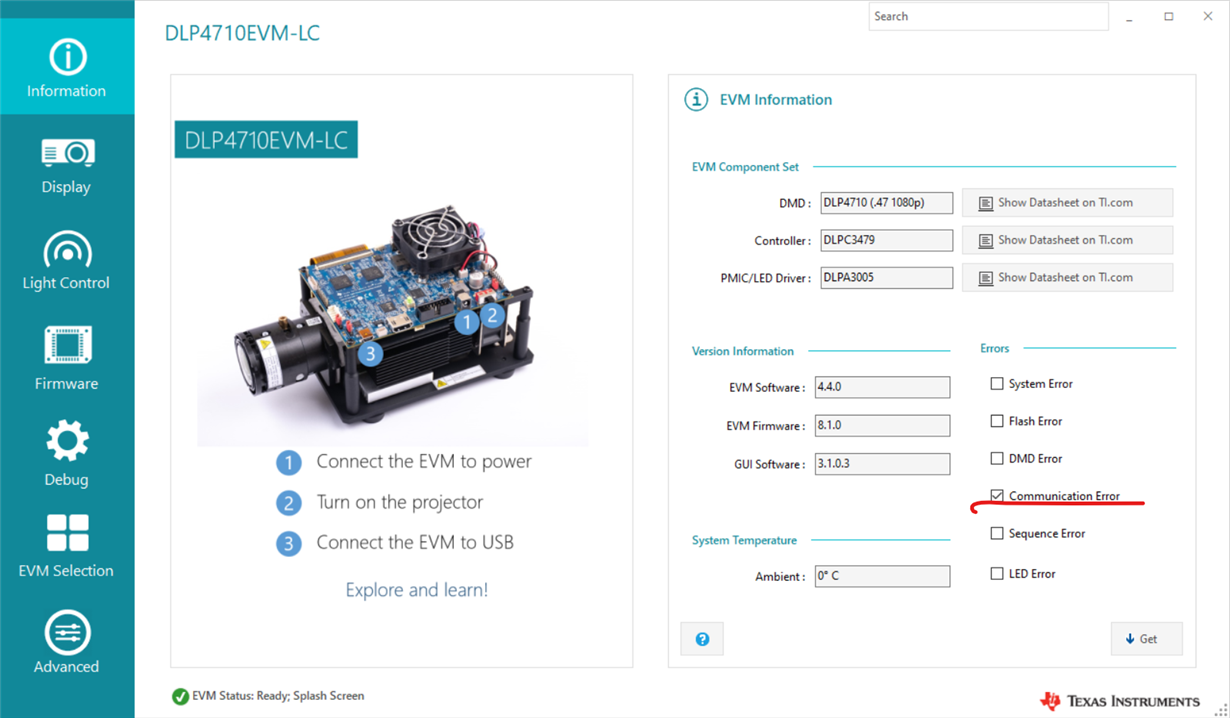Click the PMIC/LED Driver field DLPA3005
Image resolution: width=1230 pixels, height=718 pixels.
[886, 277]
